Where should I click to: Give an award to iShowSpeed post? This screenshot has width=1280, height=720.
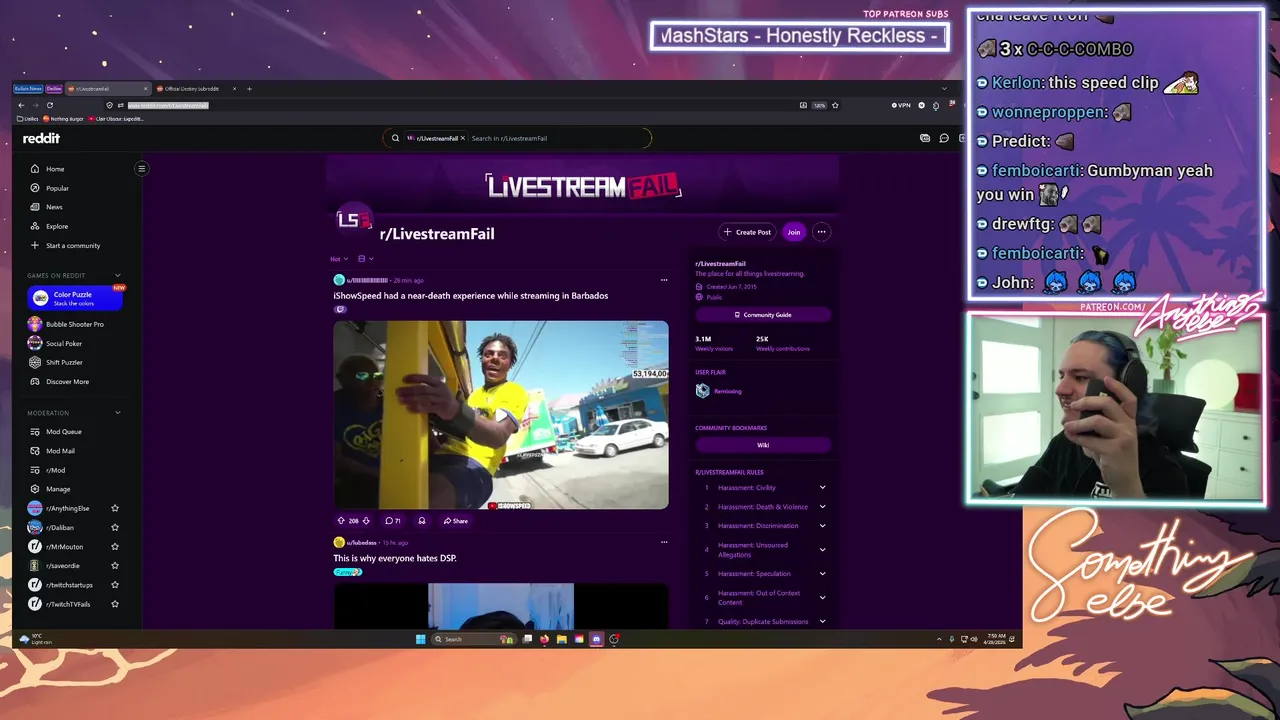[421, 521]
